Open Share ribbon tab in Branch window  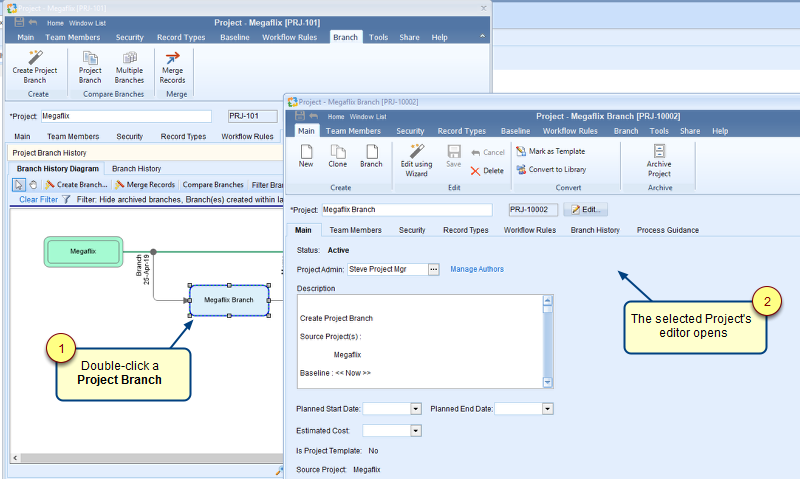tap(690, 131)
